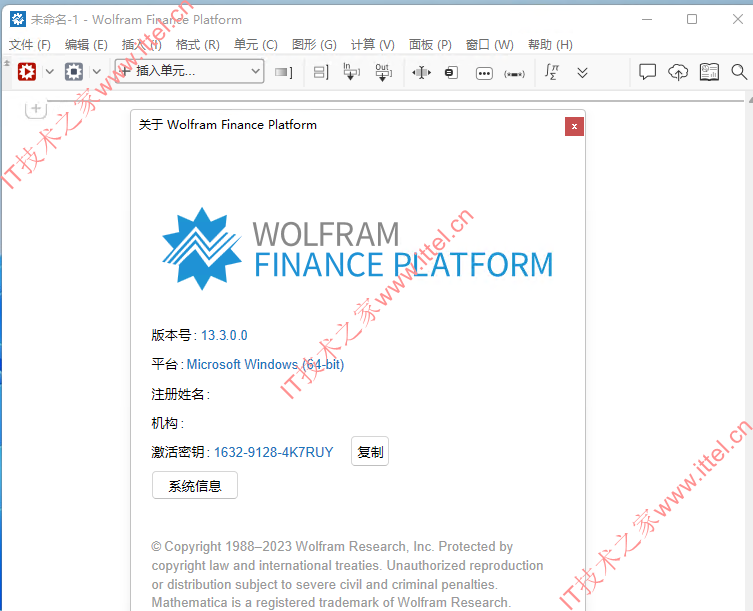Click the In cell arrow icon
The width and height of the screenshot is (753, 611).
(x=351, y=72)
